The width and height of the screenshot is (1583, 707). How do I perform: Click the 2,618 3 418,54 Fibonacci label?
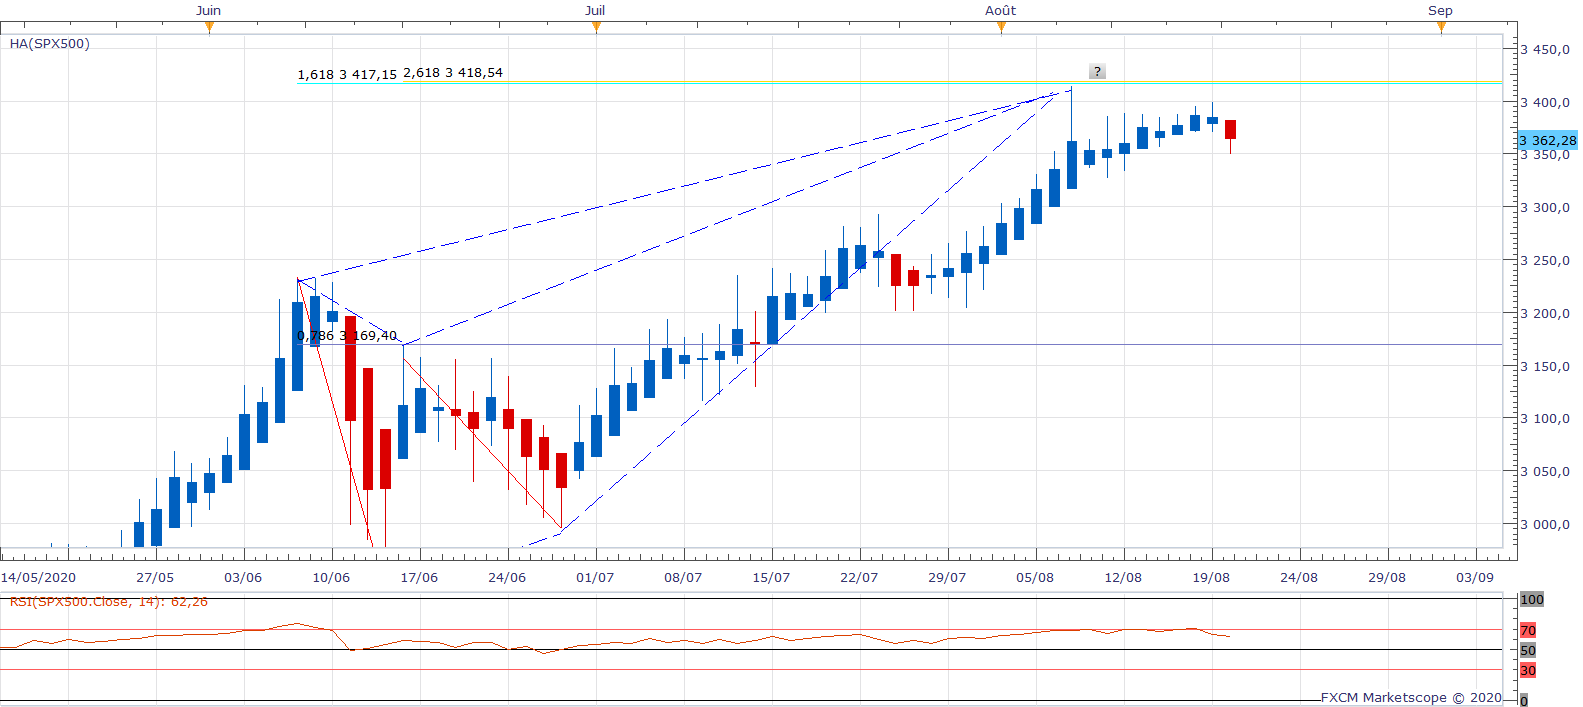coord(453,73)
